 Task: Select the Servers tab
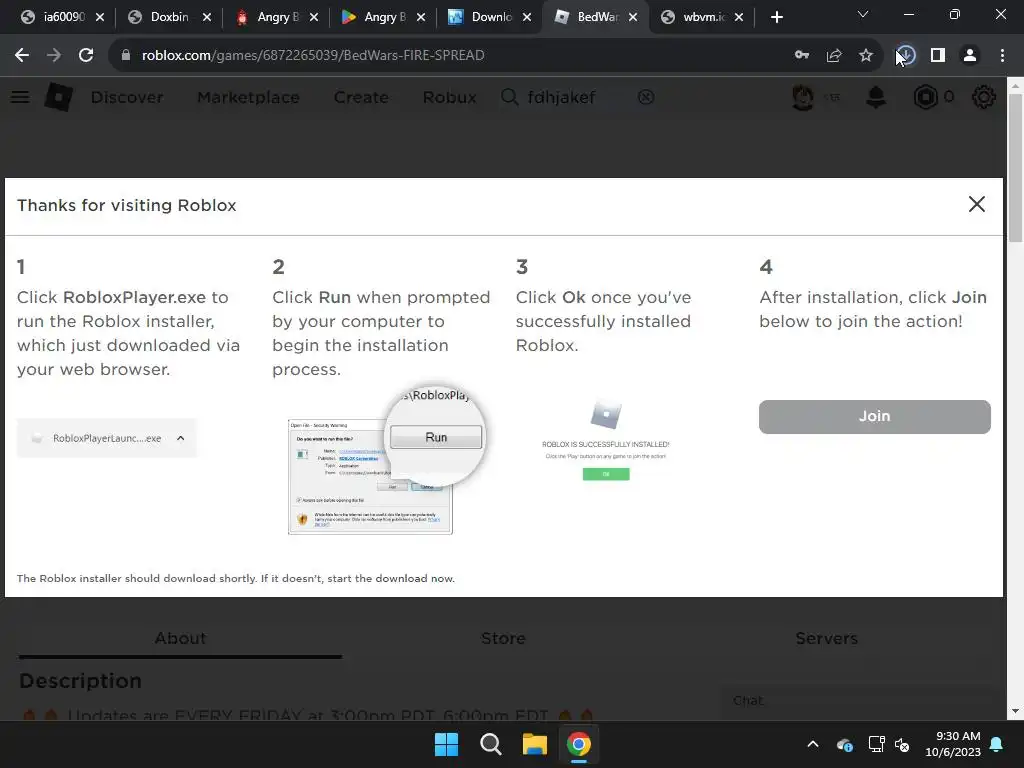point(826,638)
